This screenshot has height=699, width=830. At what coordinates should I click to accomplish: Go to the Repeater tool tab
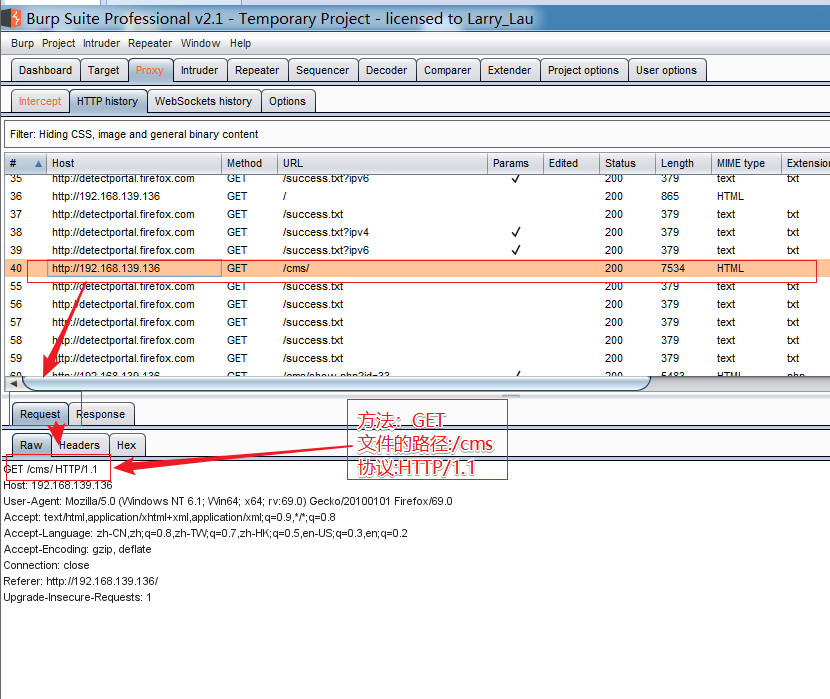[x=257, y=70]
